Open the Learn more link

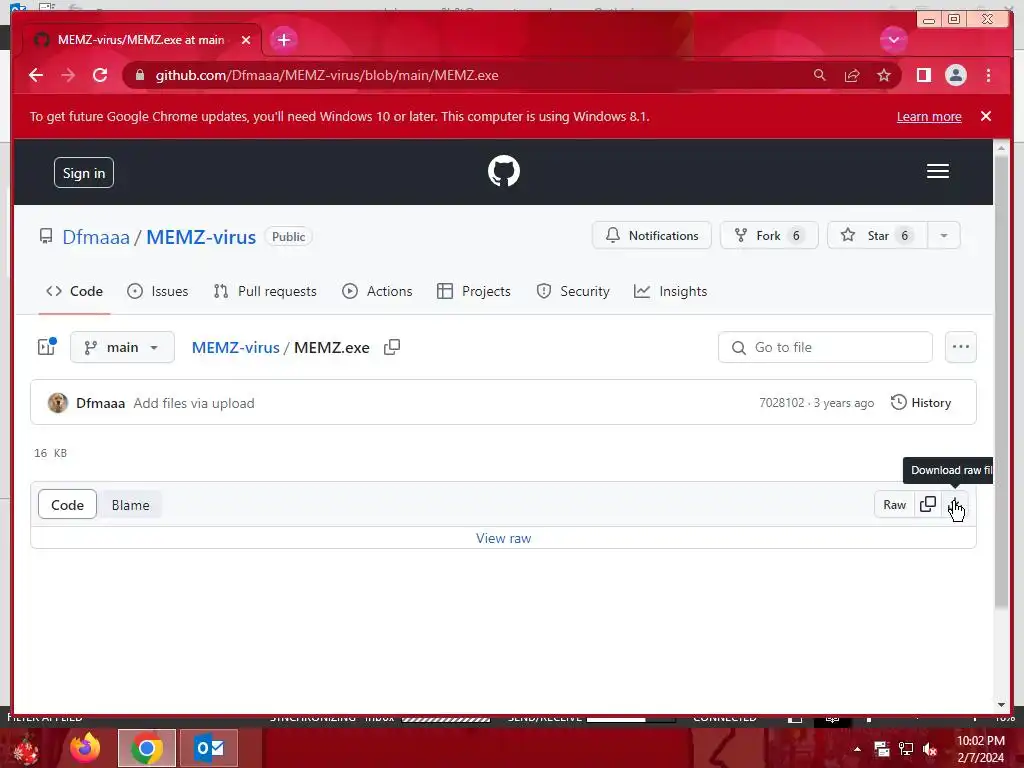tap(929, 116)
